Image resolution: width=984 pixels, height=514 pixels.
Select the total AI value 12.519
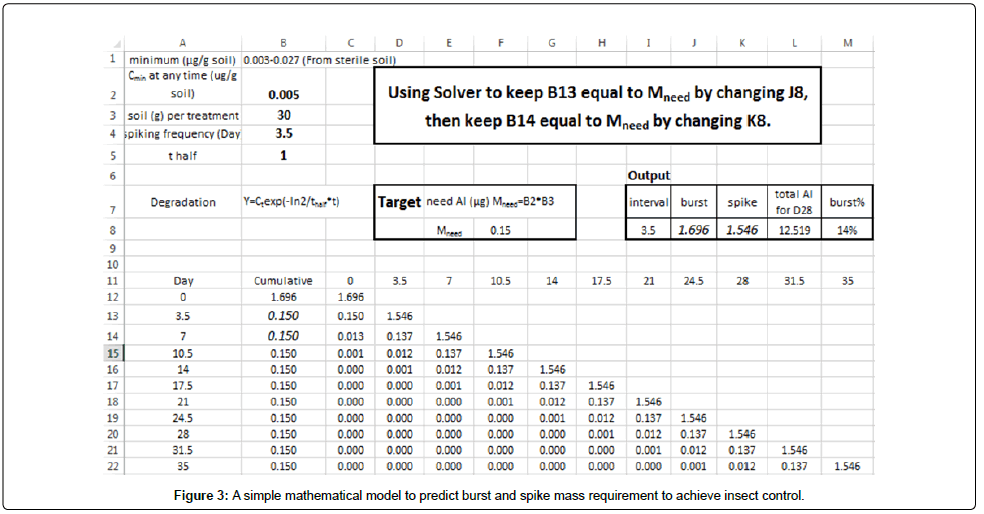coord(793,230)
